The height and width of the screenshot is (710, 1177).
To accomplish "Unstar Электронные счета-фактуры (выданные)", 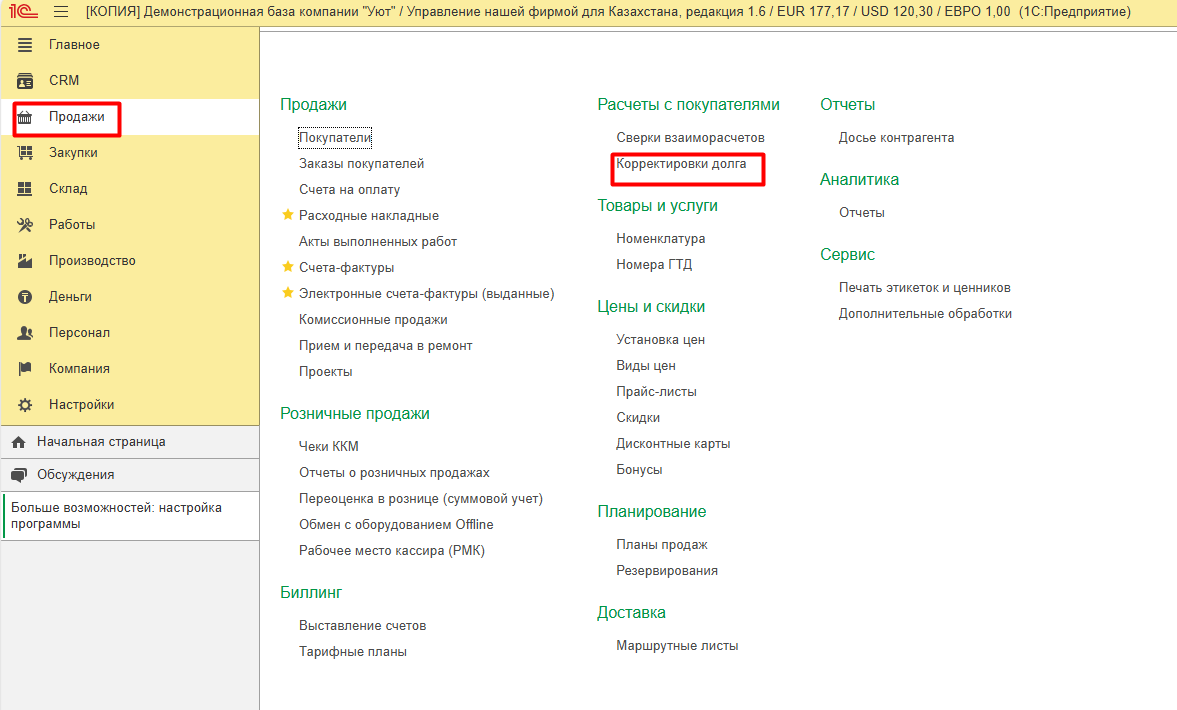I will pos(288,293).
